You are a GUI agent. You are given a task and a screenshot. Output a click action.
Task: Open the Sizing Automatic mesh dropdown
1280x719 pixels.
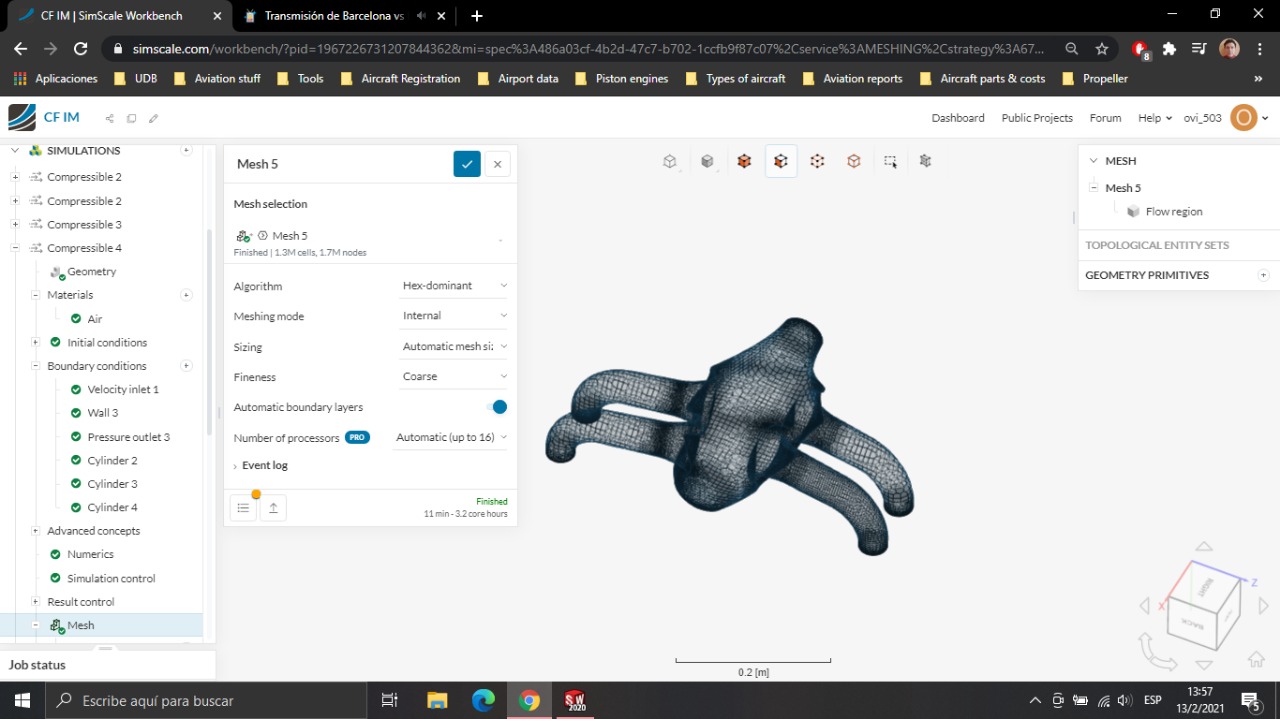click(x=454, y=347)
